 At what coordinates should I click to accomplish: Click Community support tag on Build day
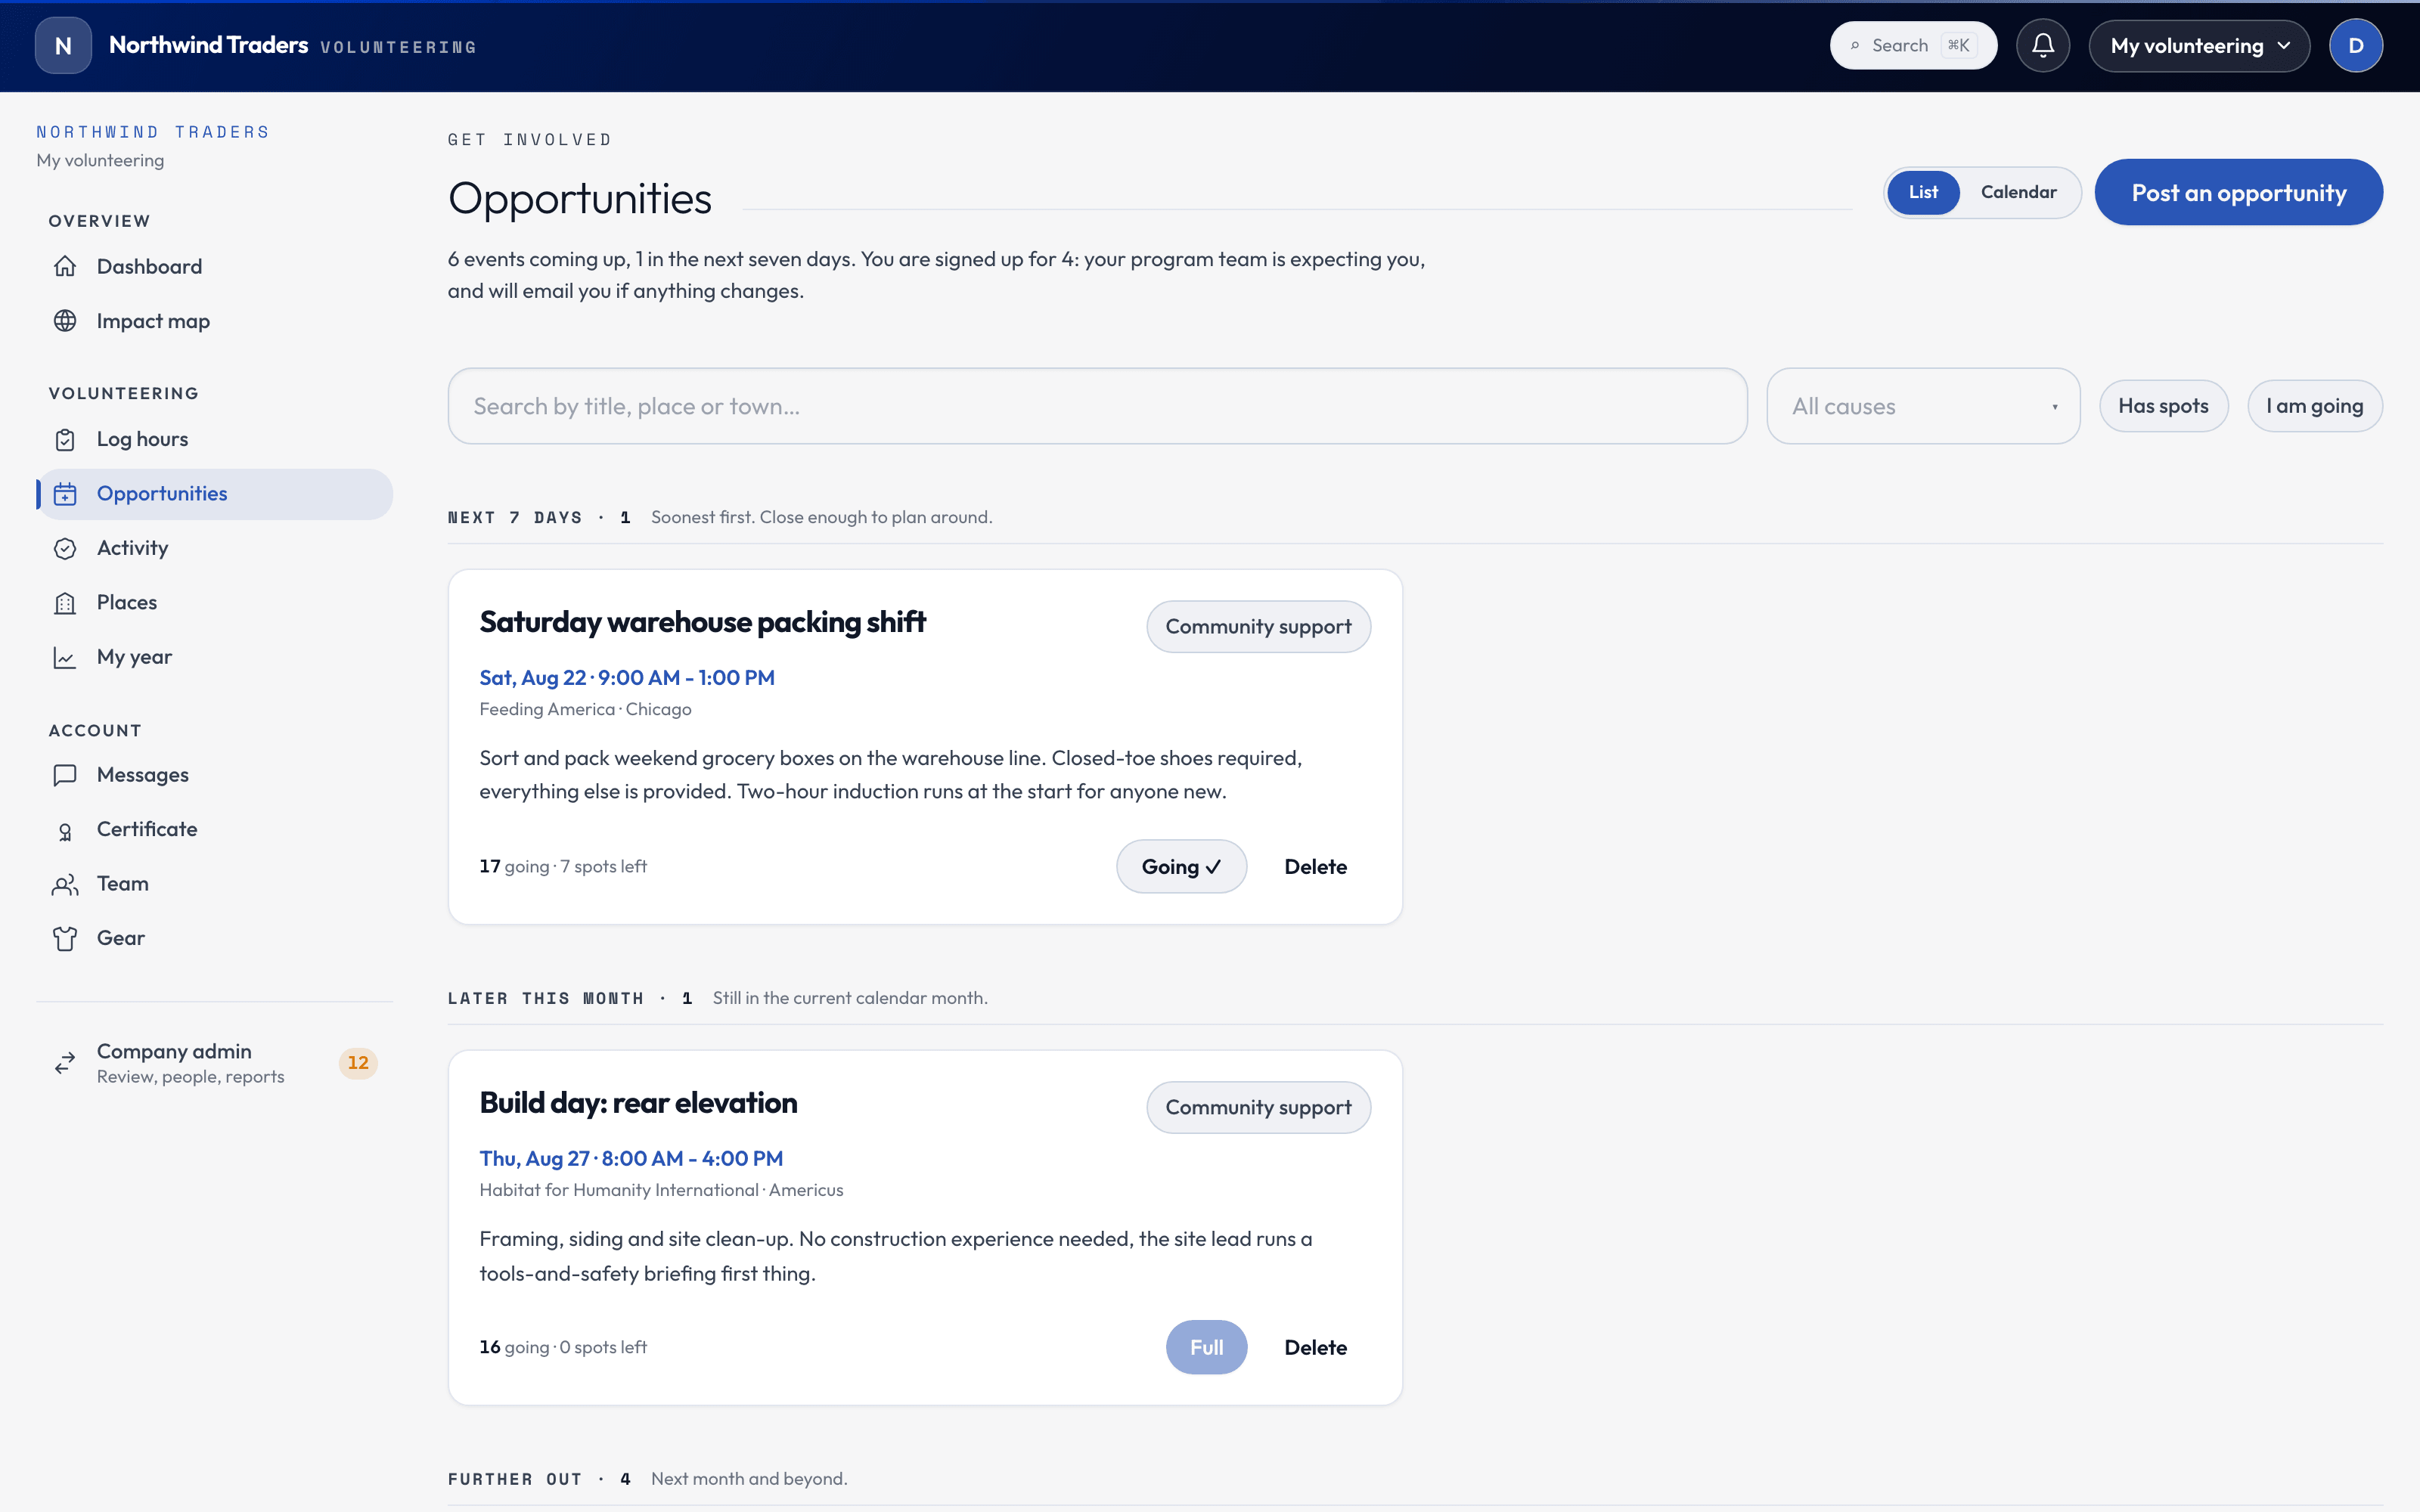point(1258,1108)
